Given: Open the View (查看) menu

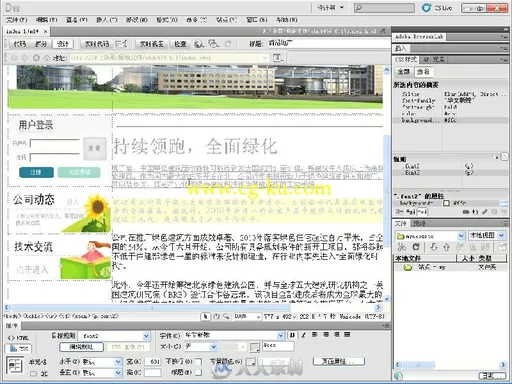Looking at the screenshot, I should click(x=76, y=20).
